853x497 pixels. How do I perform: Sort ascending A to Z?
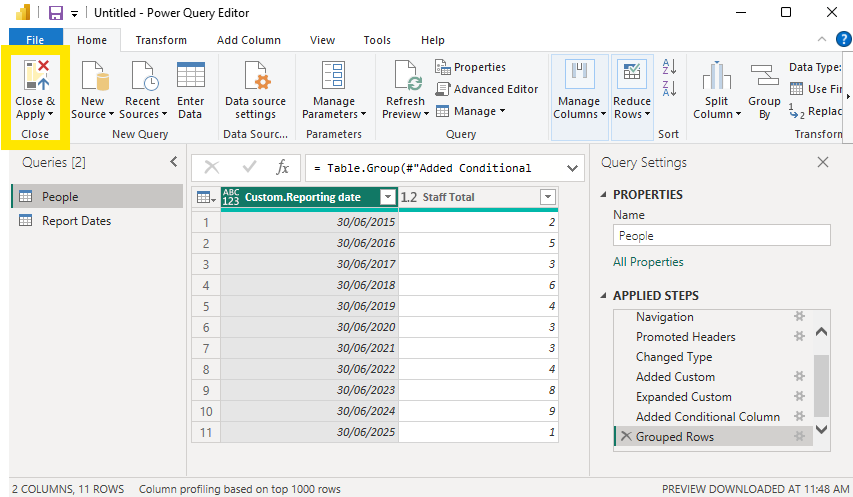point(669,67)
